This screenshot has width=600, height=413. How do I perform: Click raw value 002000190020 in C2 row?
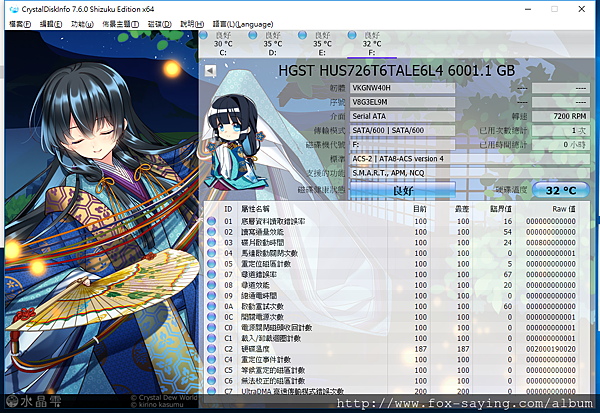551,349
